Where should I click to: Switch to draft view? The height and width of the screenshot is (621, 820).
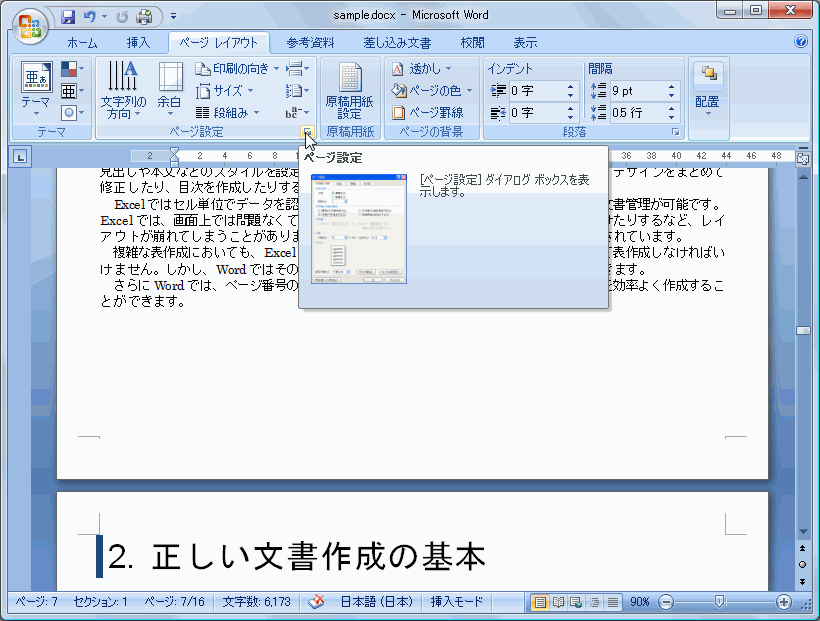coord(613,603)
